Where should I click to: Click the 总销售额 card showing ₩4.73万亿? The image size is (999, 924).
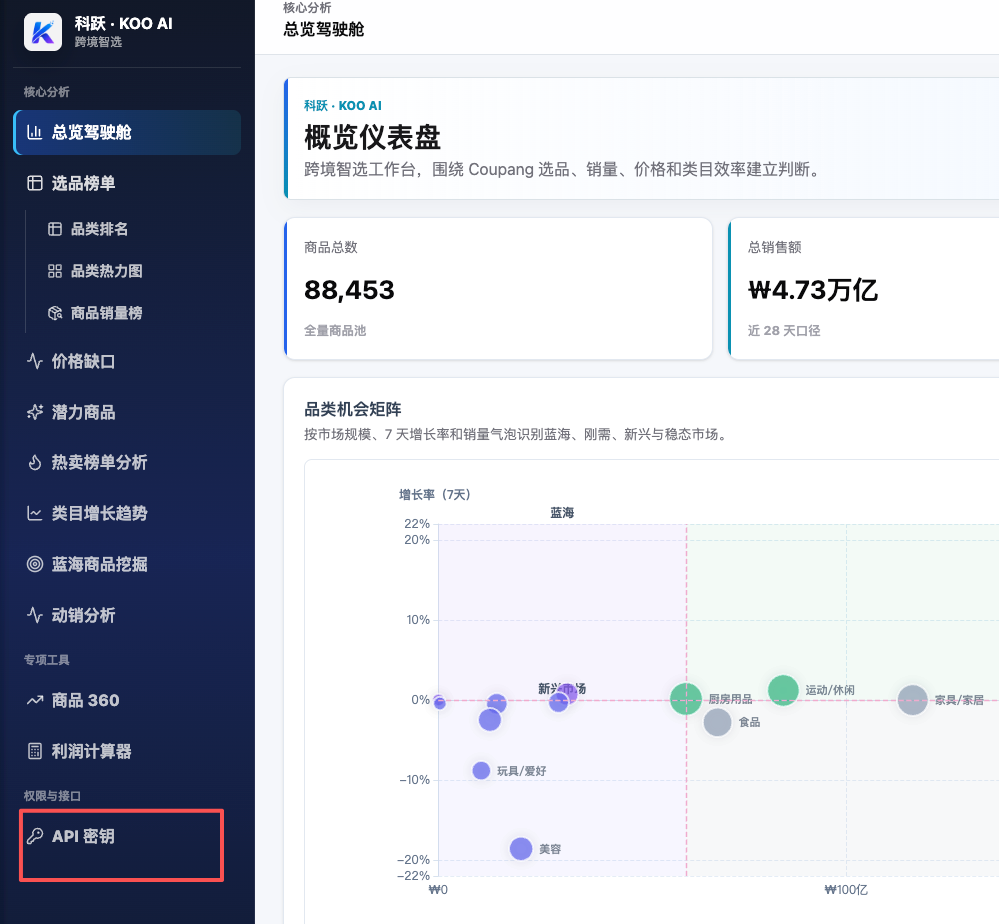coord(863,289)
